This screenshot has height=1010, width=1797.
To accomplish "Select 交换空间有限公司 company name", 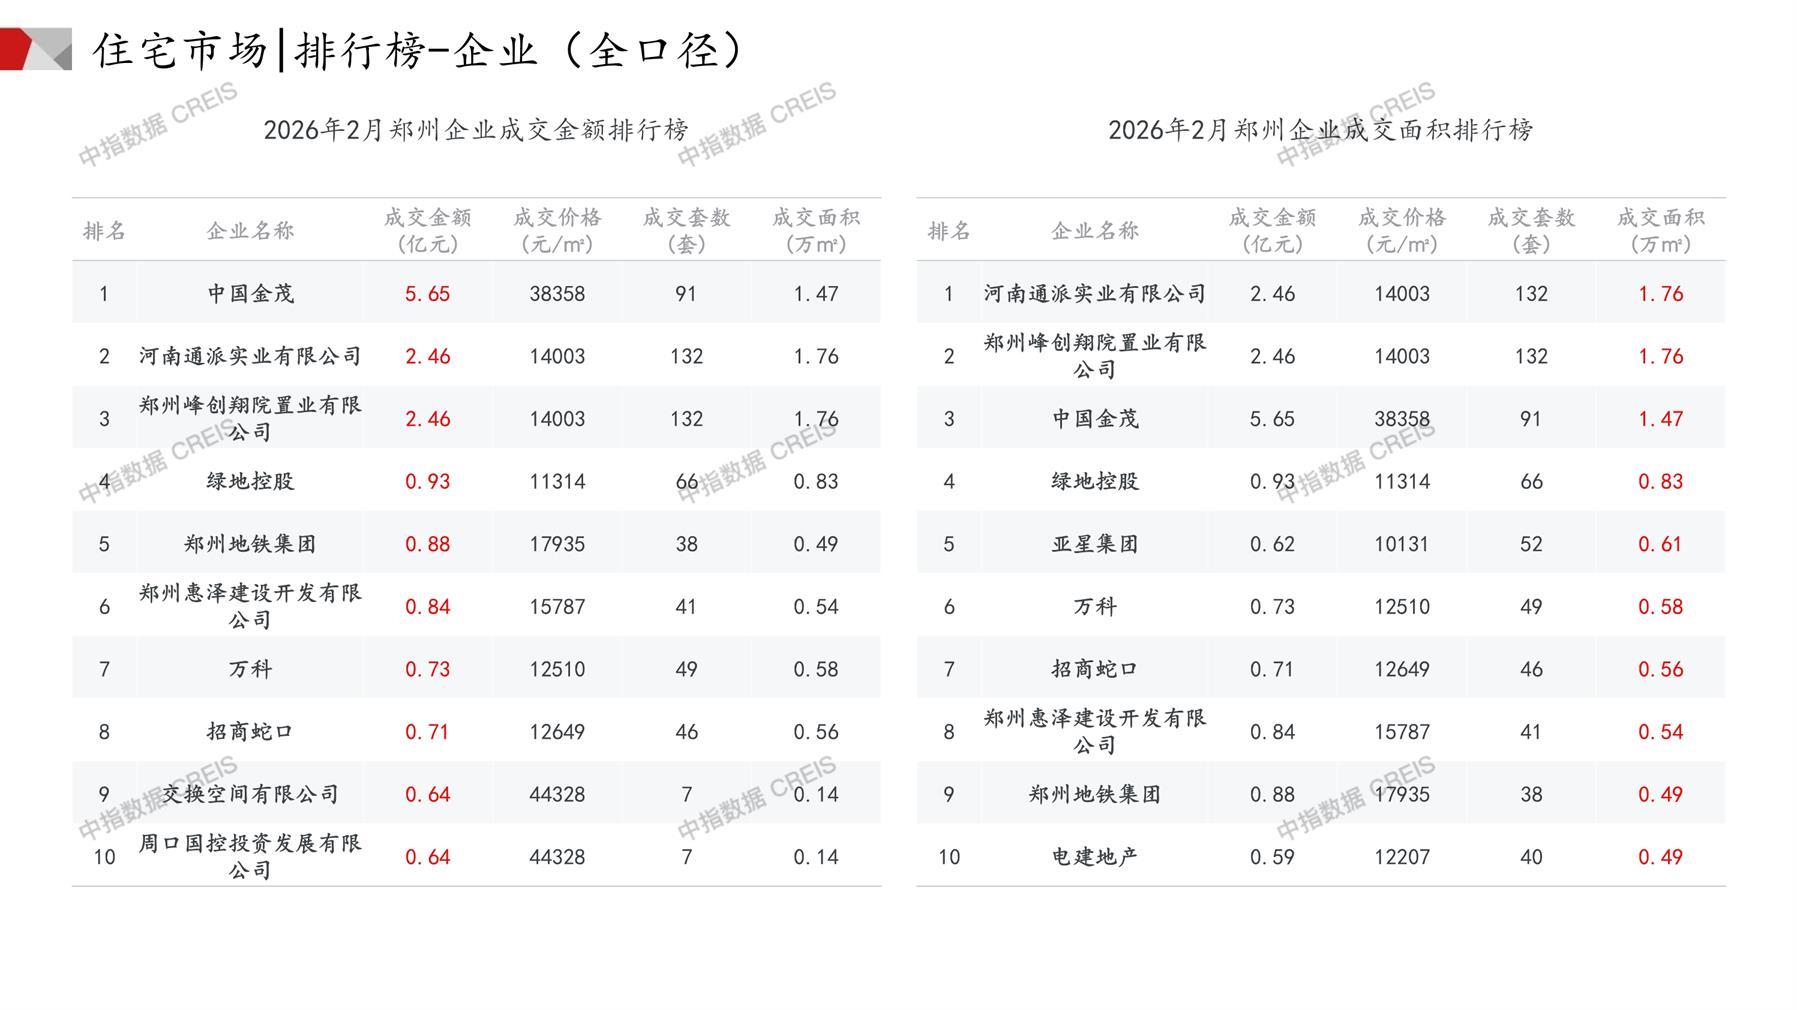I will pyautogui.click(x=250, y=794).
